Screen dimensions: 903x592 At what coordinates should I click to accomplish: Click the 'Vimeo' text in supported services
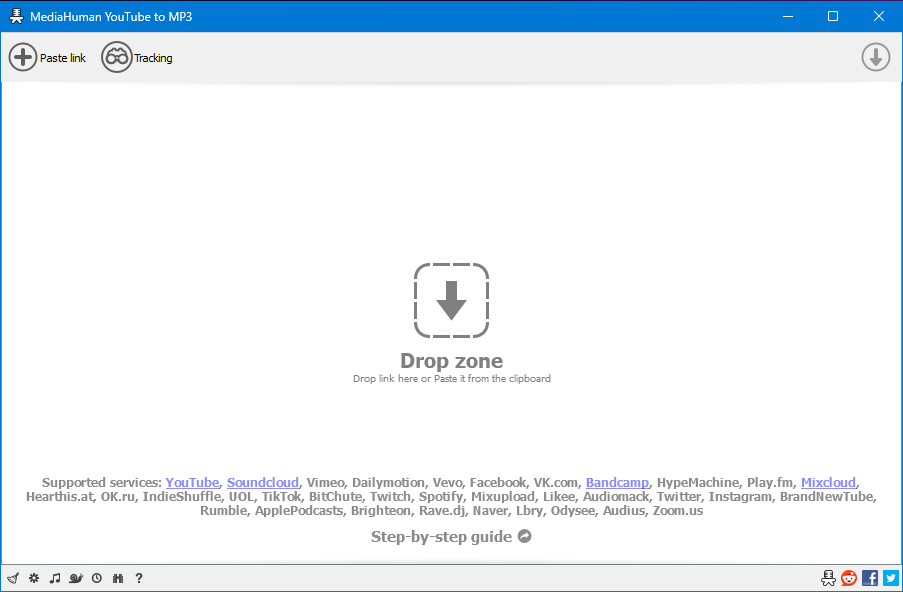(325, 483)
